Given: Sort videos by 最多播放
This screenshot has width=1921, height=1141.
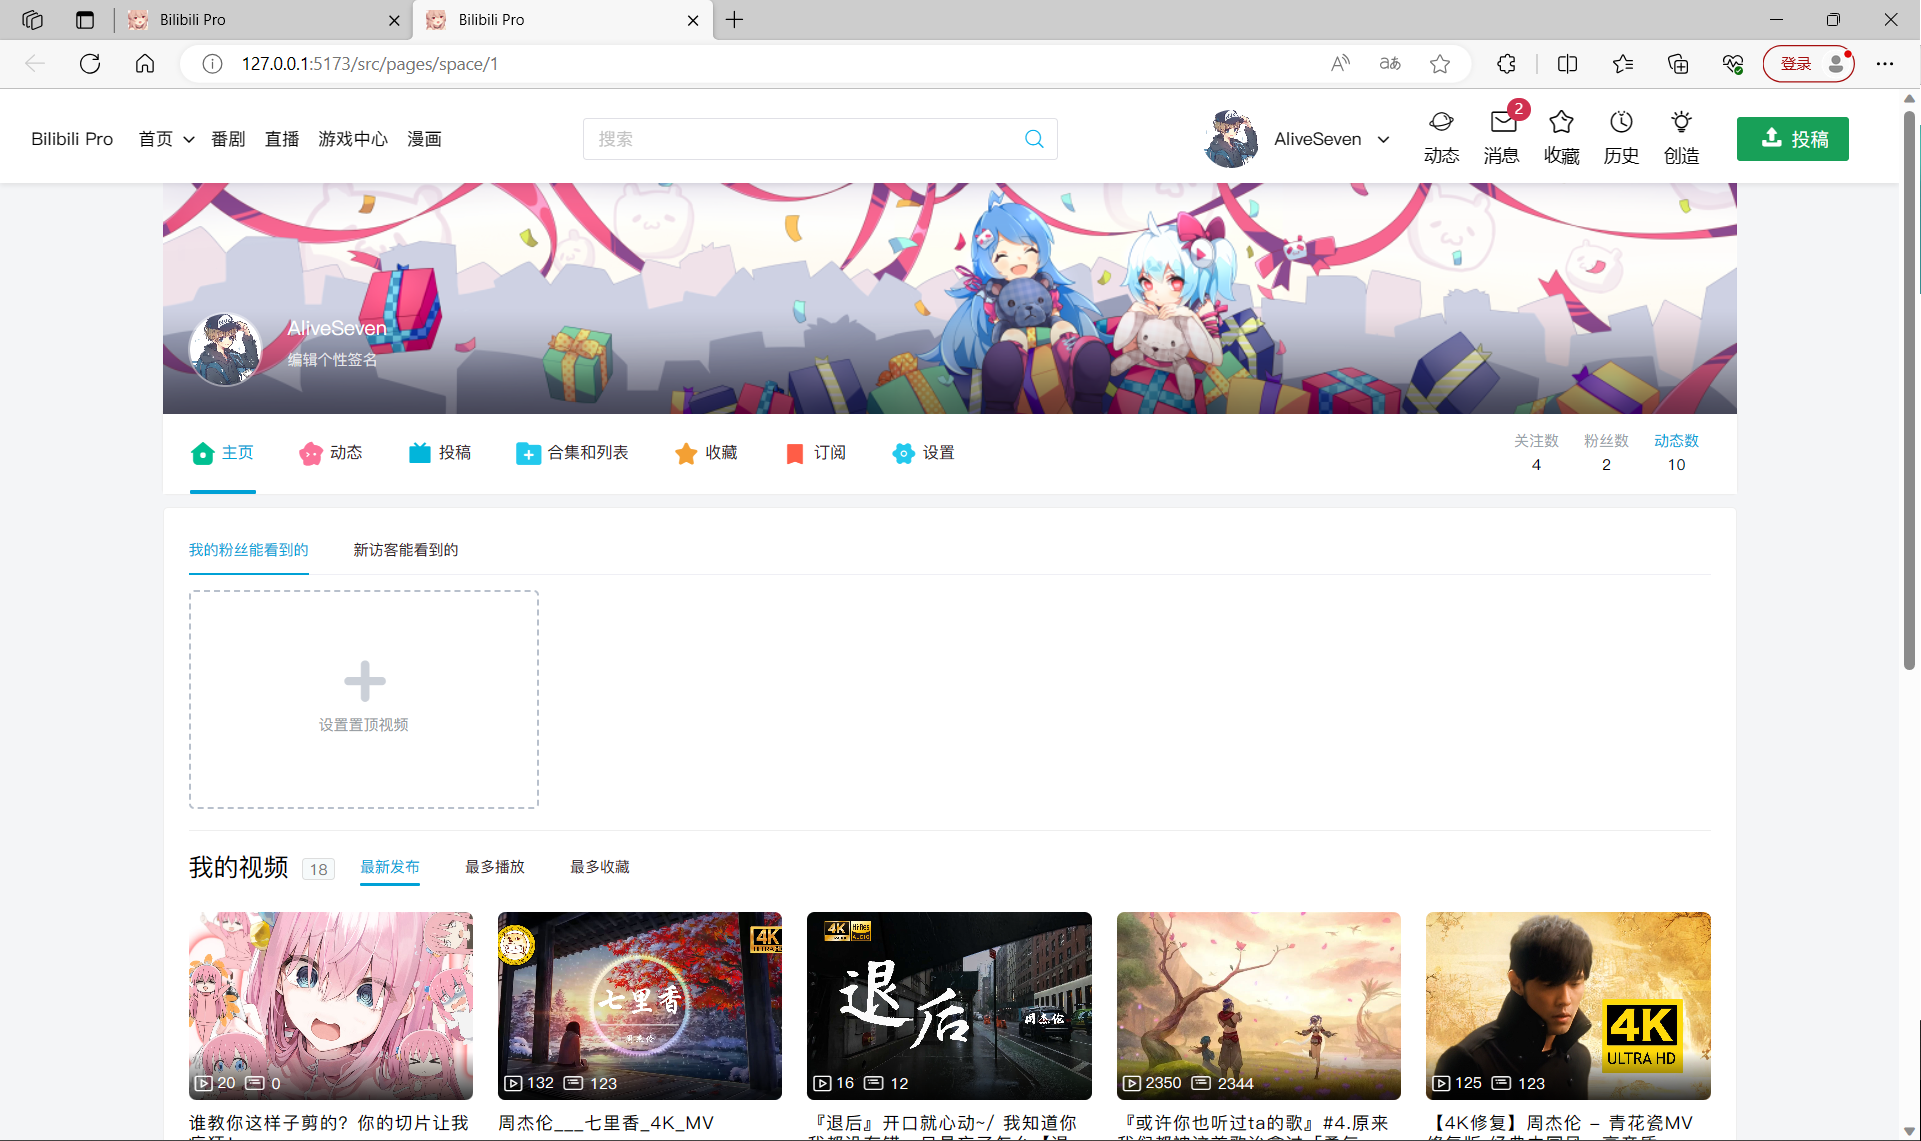Looking at the screenshot, I should tap(495, 867).
